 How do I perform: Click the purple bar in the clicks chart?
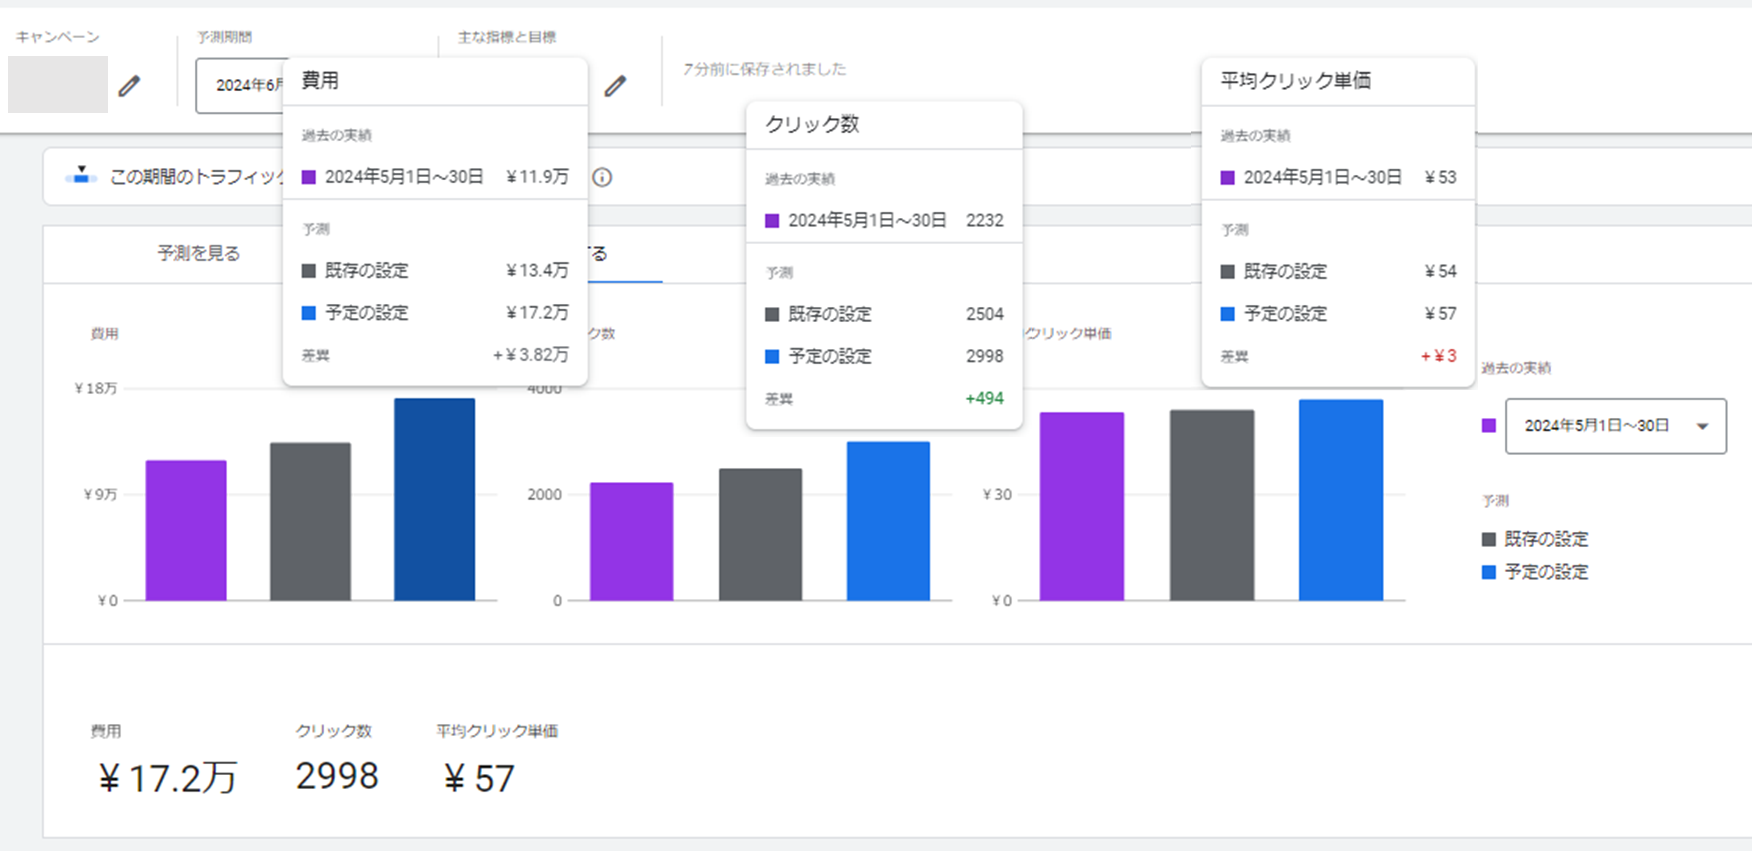coord(631,541)
